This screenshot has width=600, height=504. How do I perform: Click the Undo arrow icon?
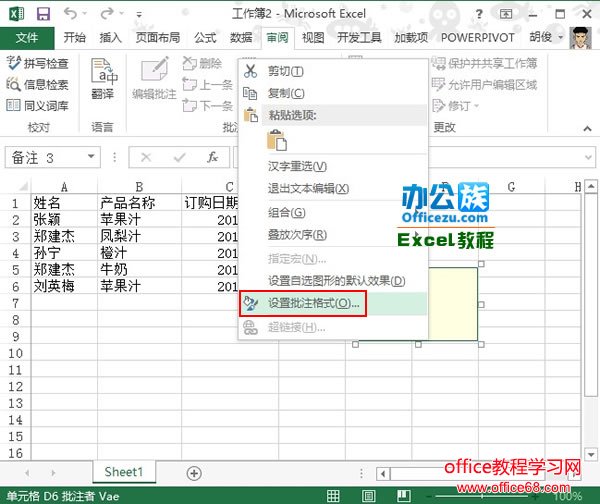(70, 14)
